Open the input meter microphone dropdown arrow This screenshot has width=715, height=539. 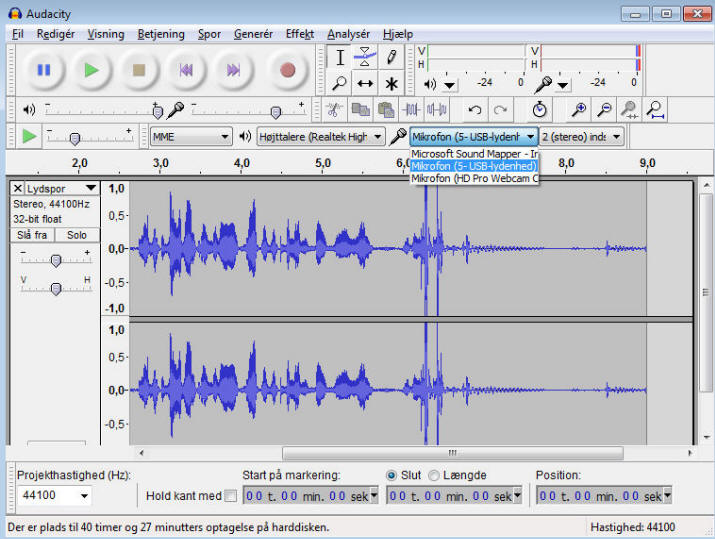tap(564, 85)
